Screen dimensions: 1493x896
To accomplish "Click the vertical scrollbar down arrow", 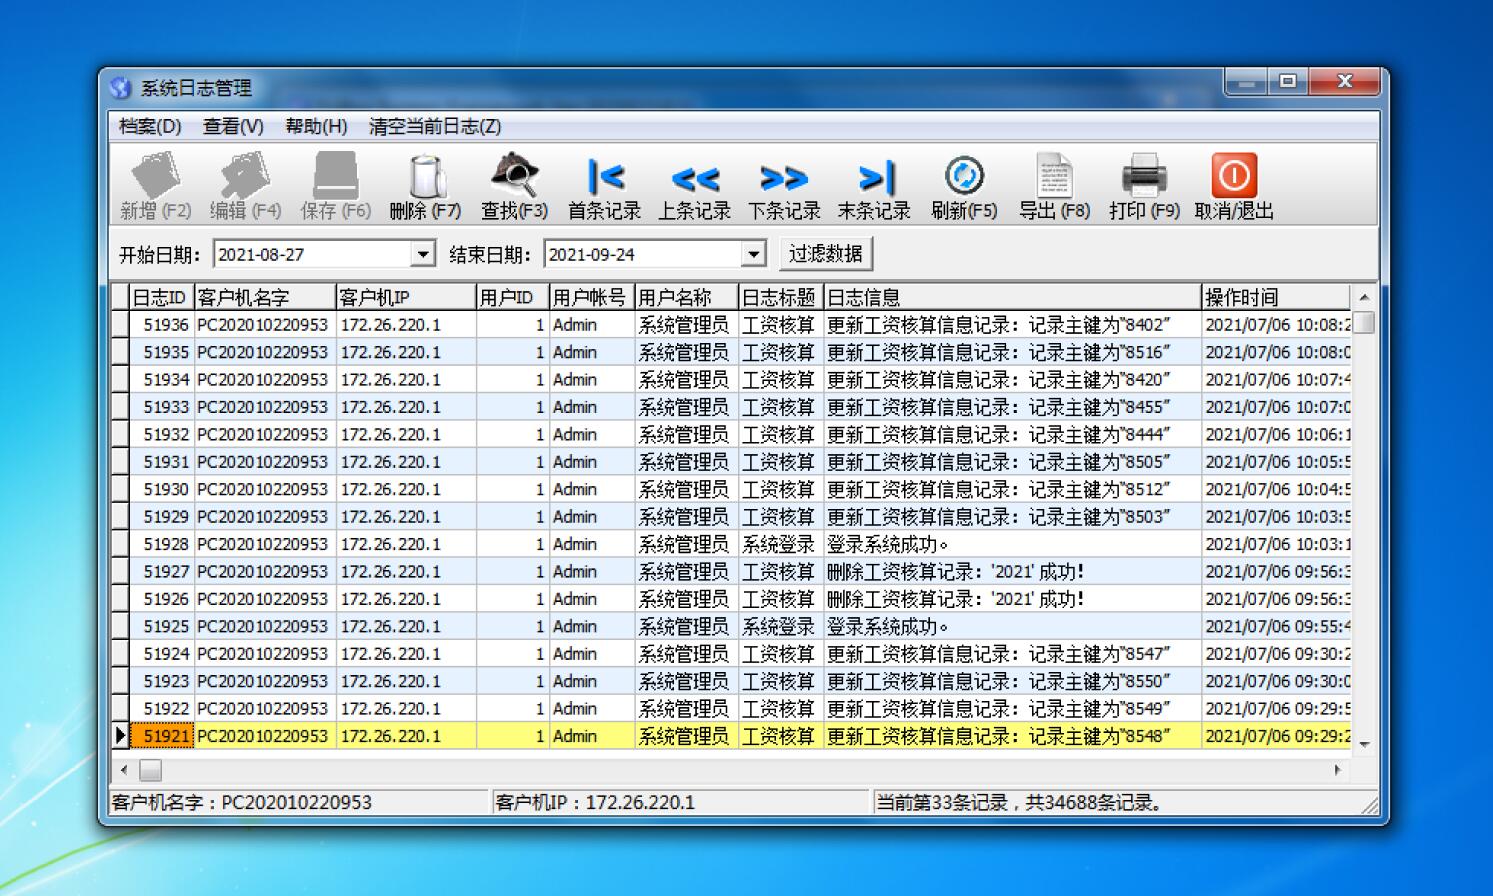I will tap(1364, 745).
